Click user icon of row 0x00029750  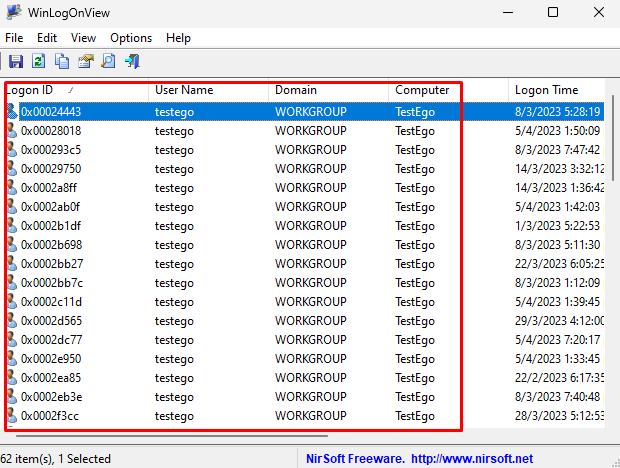tap(12, 169)
